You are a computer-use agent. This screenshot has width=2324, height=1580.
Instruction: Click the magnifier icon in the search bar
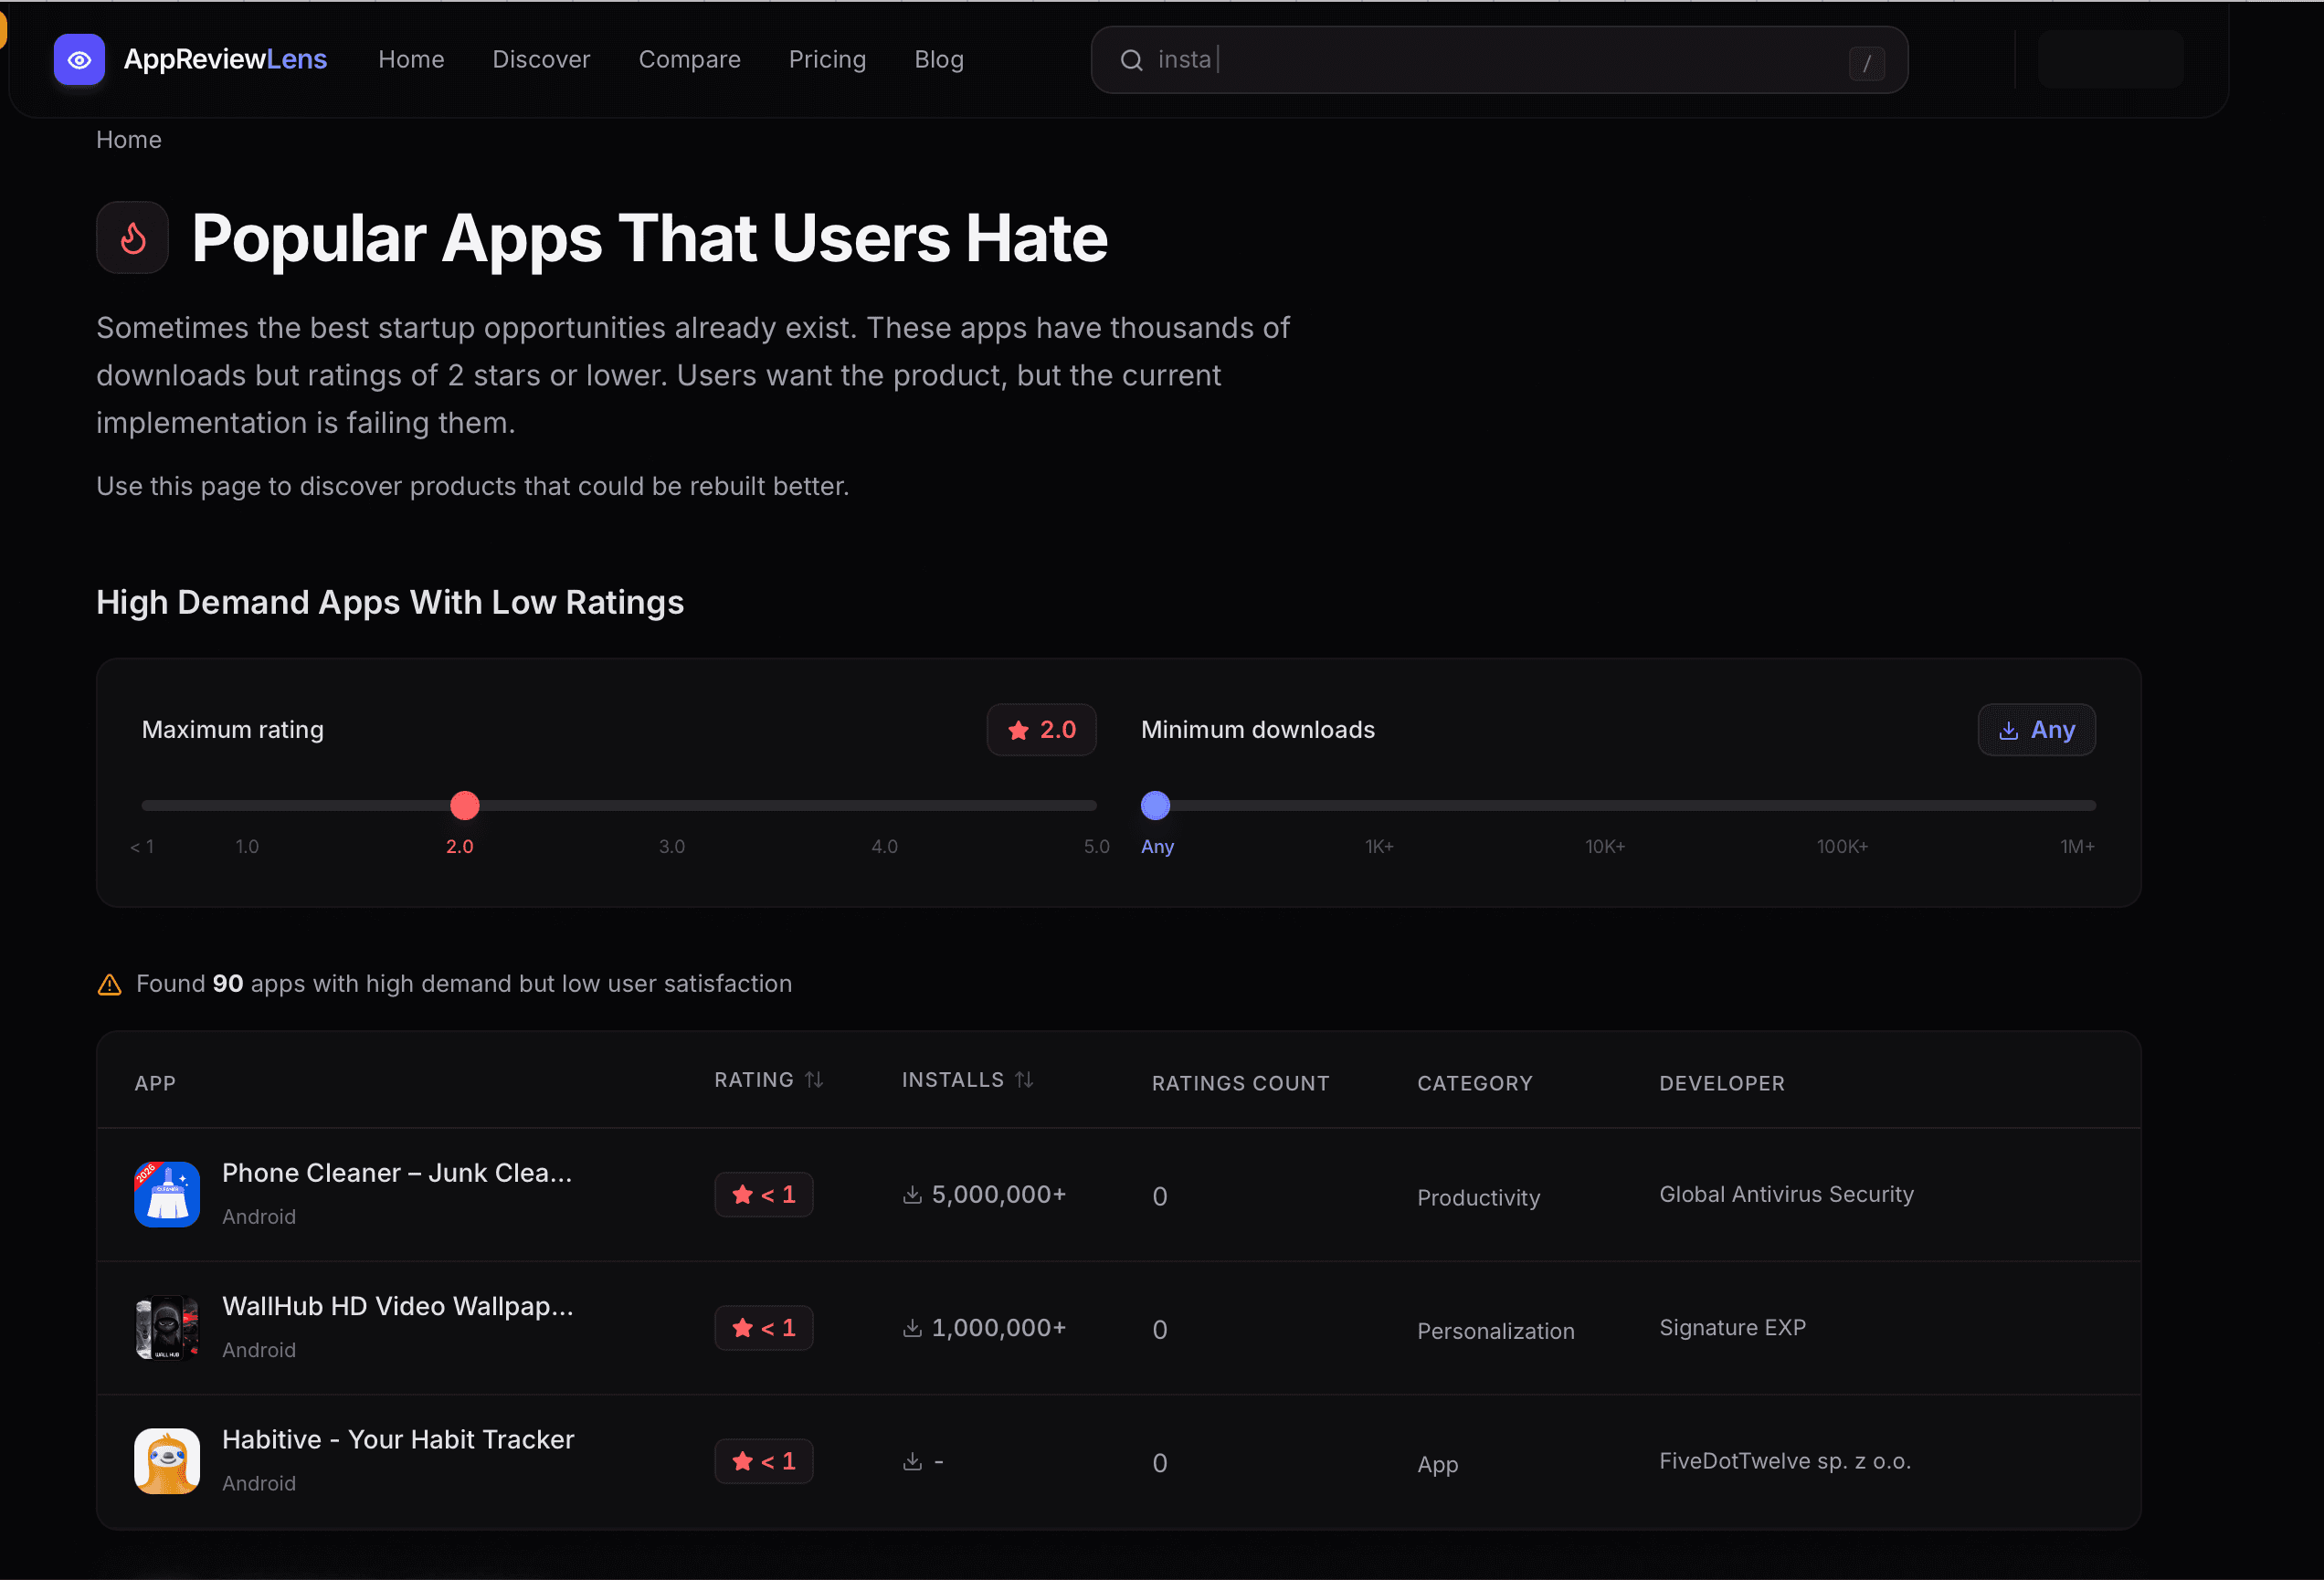point(1130,59)
